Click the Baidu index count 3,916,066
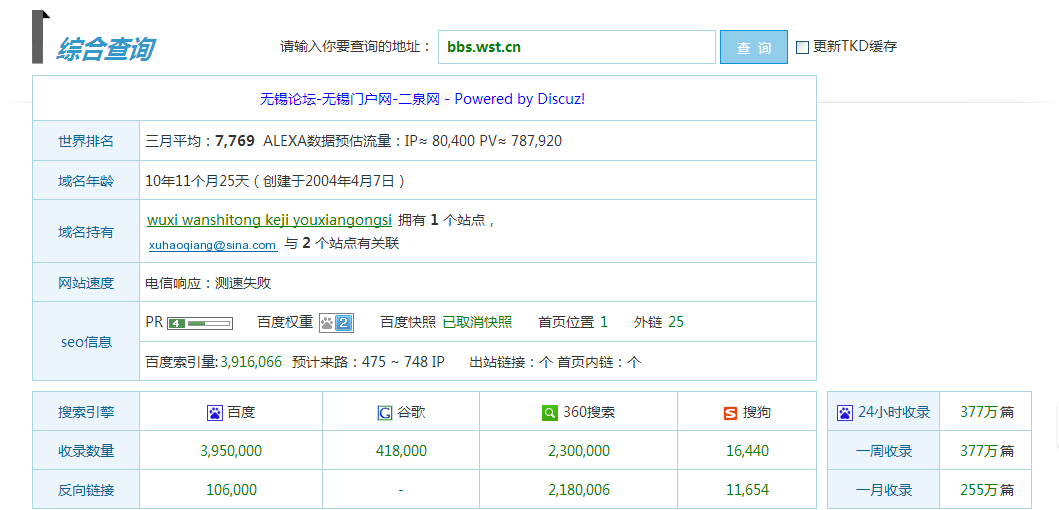This screenshot has height=510, width=1059. pos(251,362)
